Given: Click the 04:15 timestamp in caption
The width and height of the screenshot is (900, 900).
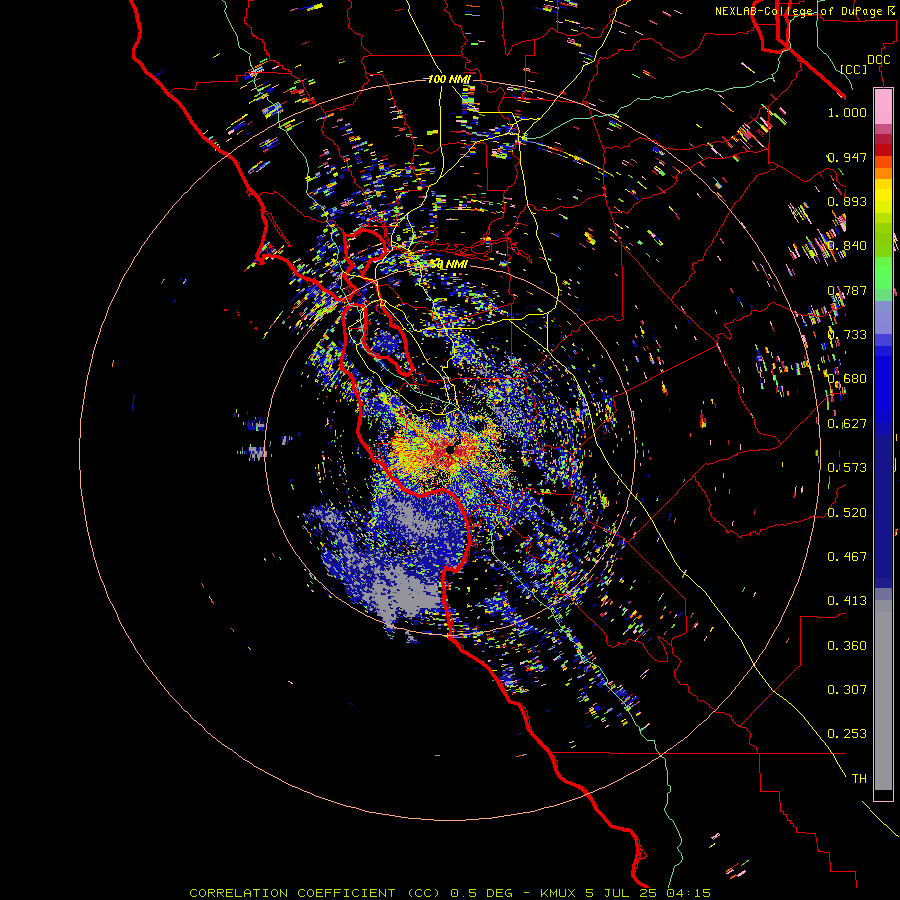Looking at the screenshot, I should [689, 893].
